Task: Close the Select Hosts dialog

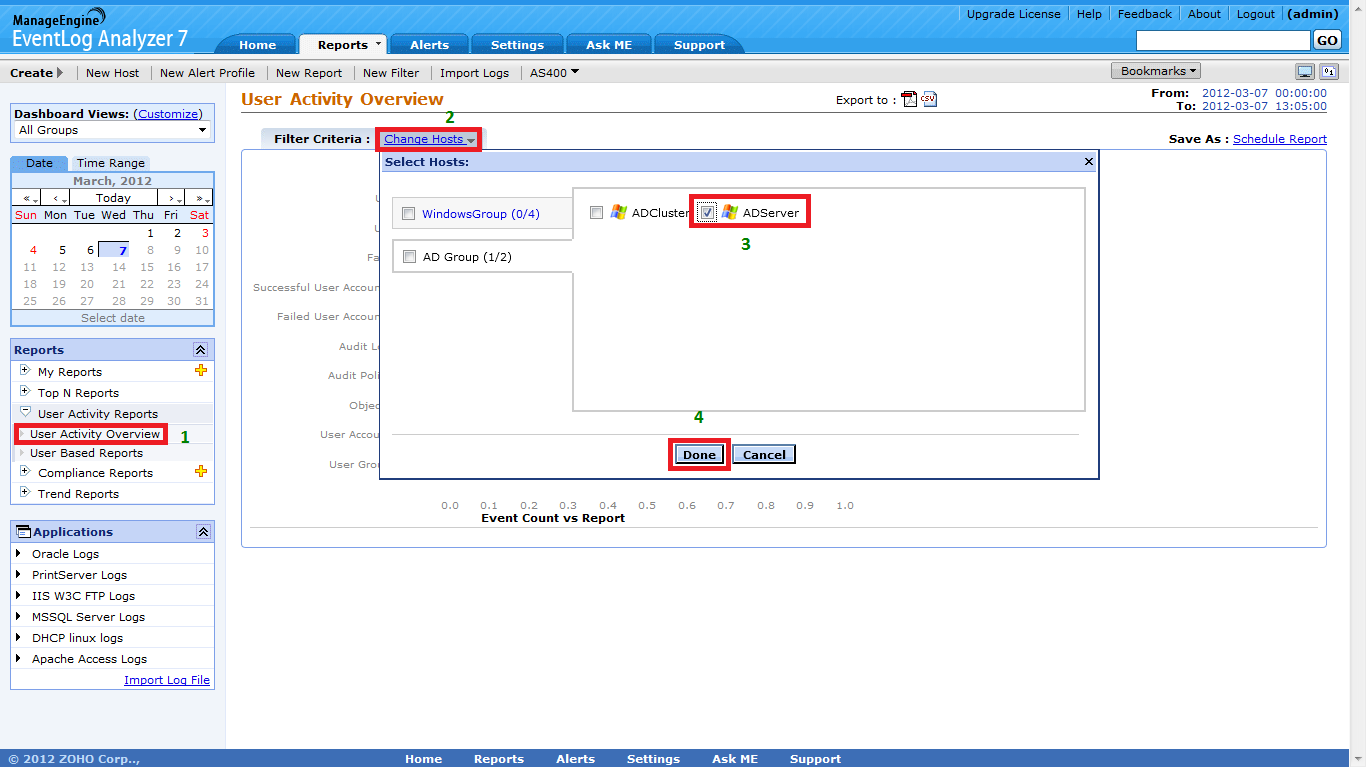Action: coord(1089,161)
